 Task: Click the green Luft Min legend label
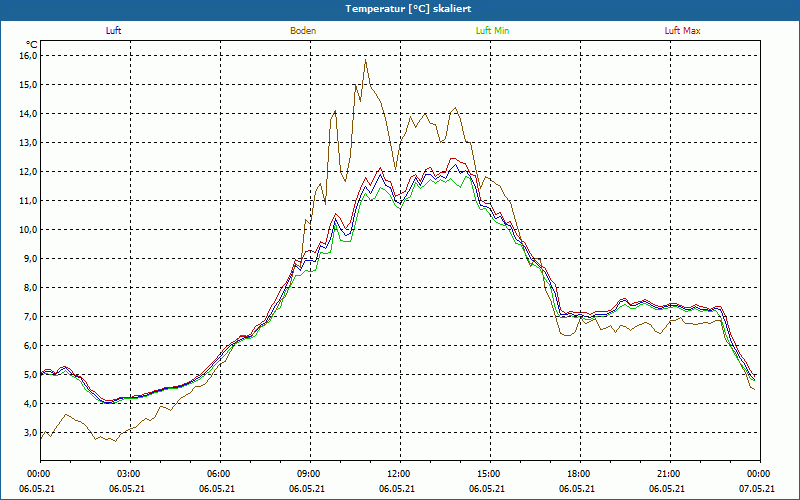click(x=492, y=31)
